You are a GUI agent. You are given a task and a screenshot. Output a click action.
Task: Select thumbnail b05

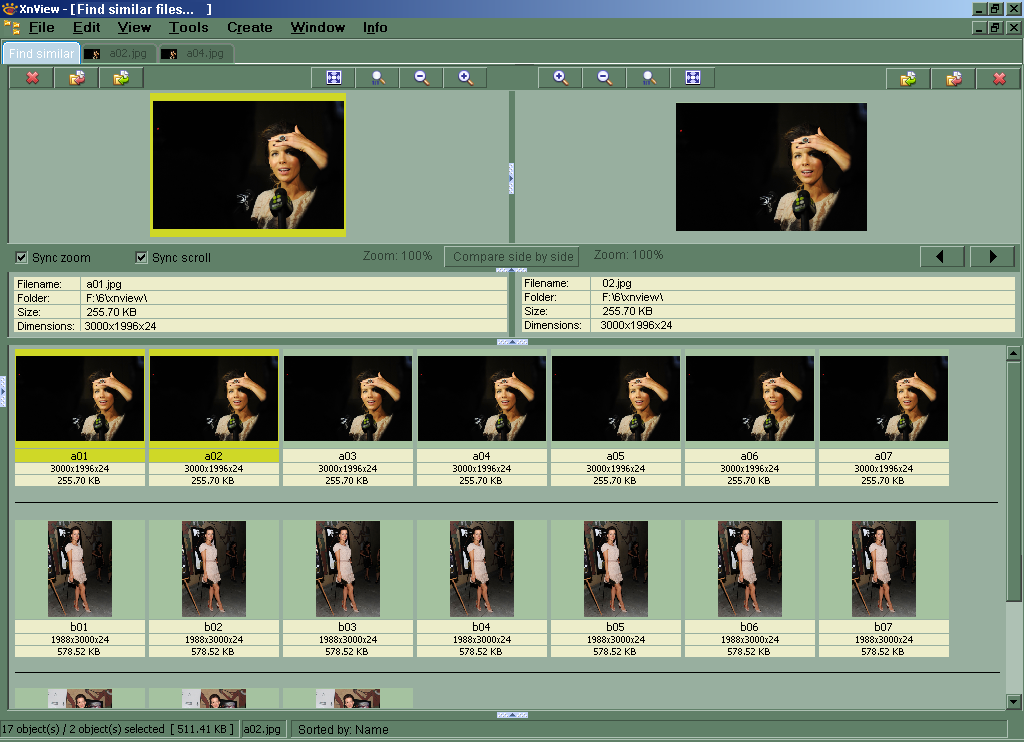tap(615, 589)
